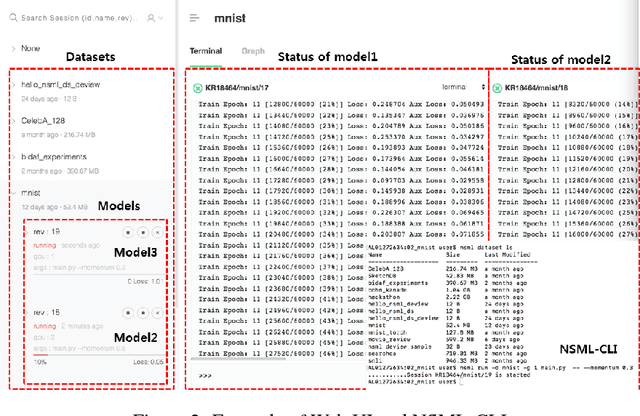Switch to the Graph tab
Image resolution: width=640 pixels, height=416 pixels.
click(252, 50)
